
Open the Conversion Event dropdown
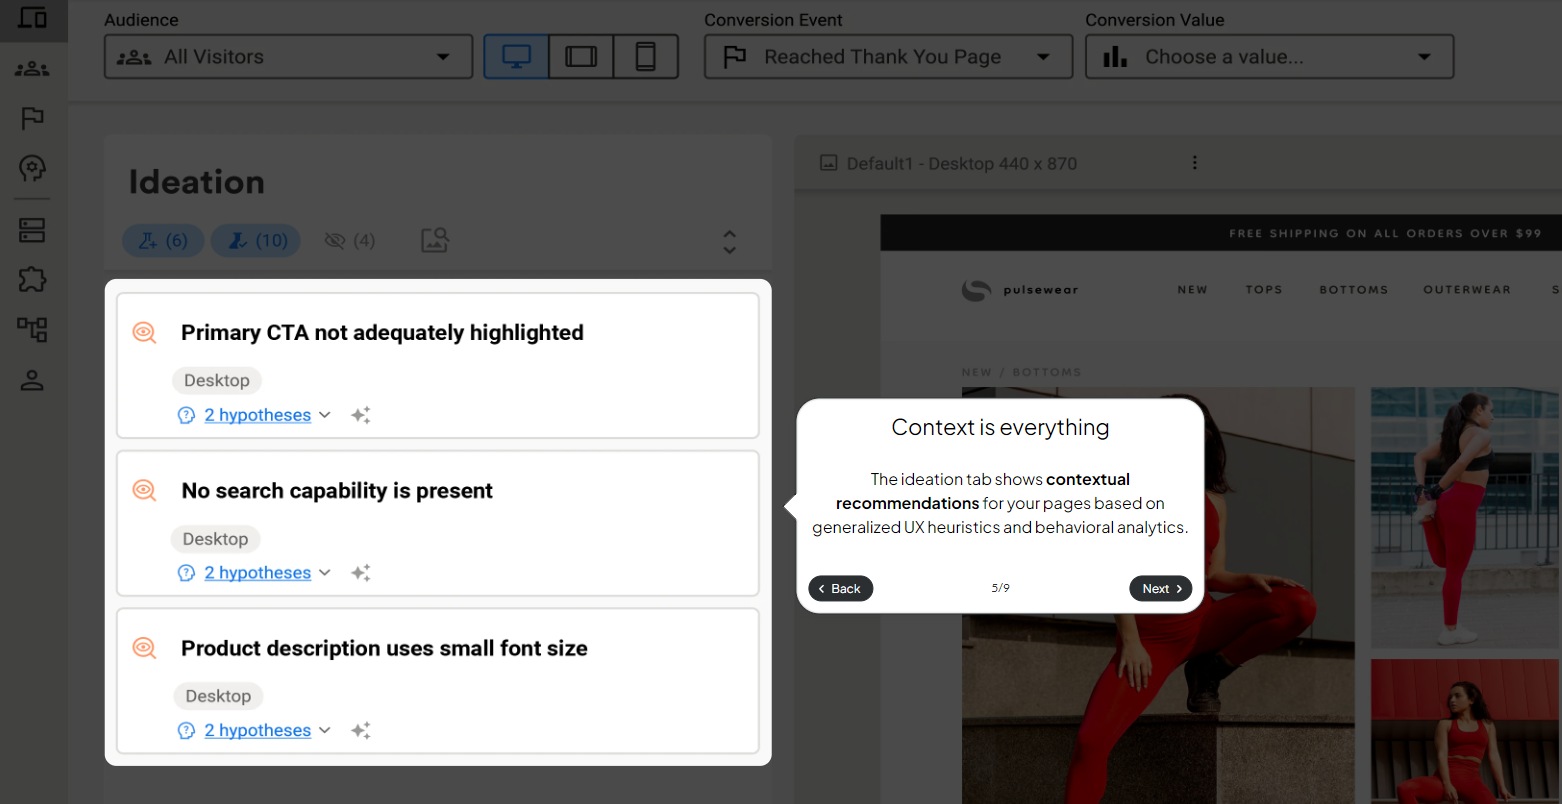888,57
